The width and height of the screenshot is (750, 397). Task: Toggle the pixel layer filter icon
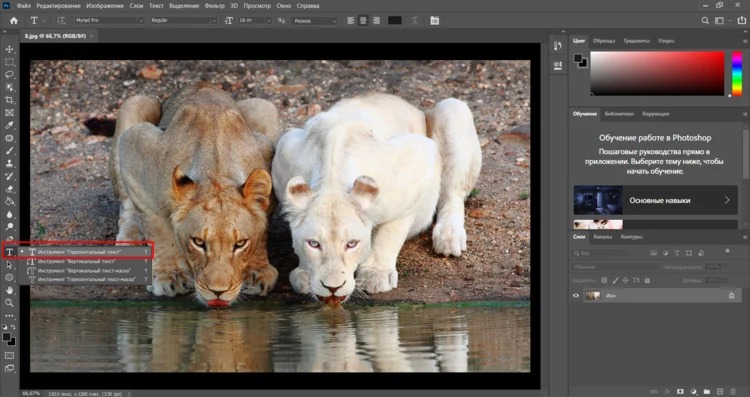(654, 253)
